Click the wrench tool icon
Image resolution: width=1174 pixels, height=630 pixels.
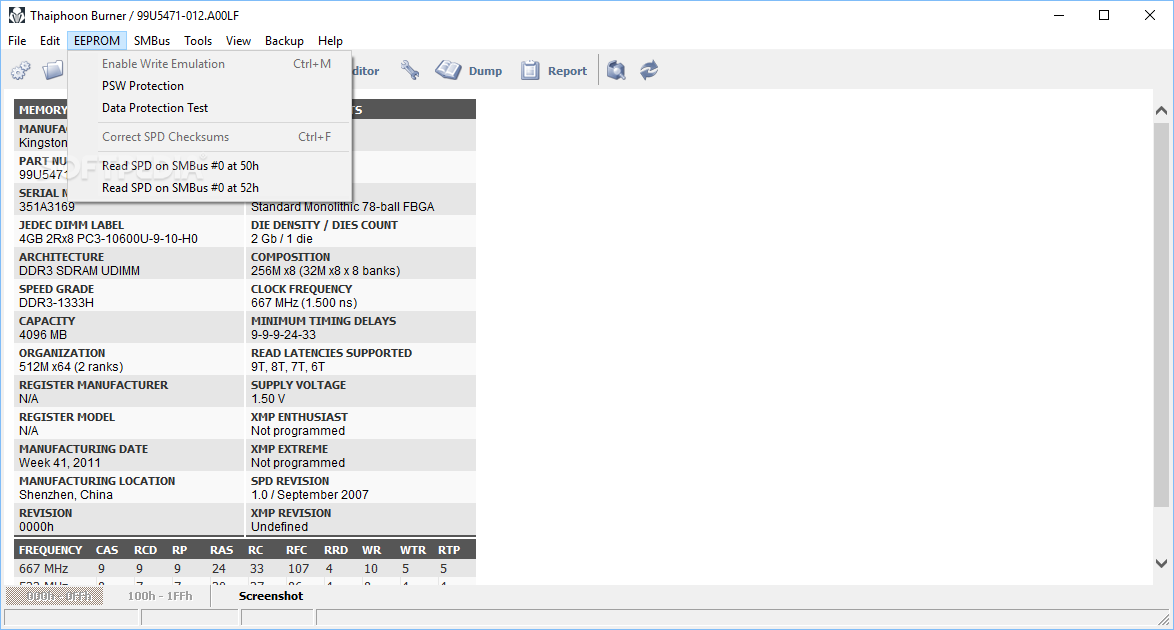click(x=410, y=70)
